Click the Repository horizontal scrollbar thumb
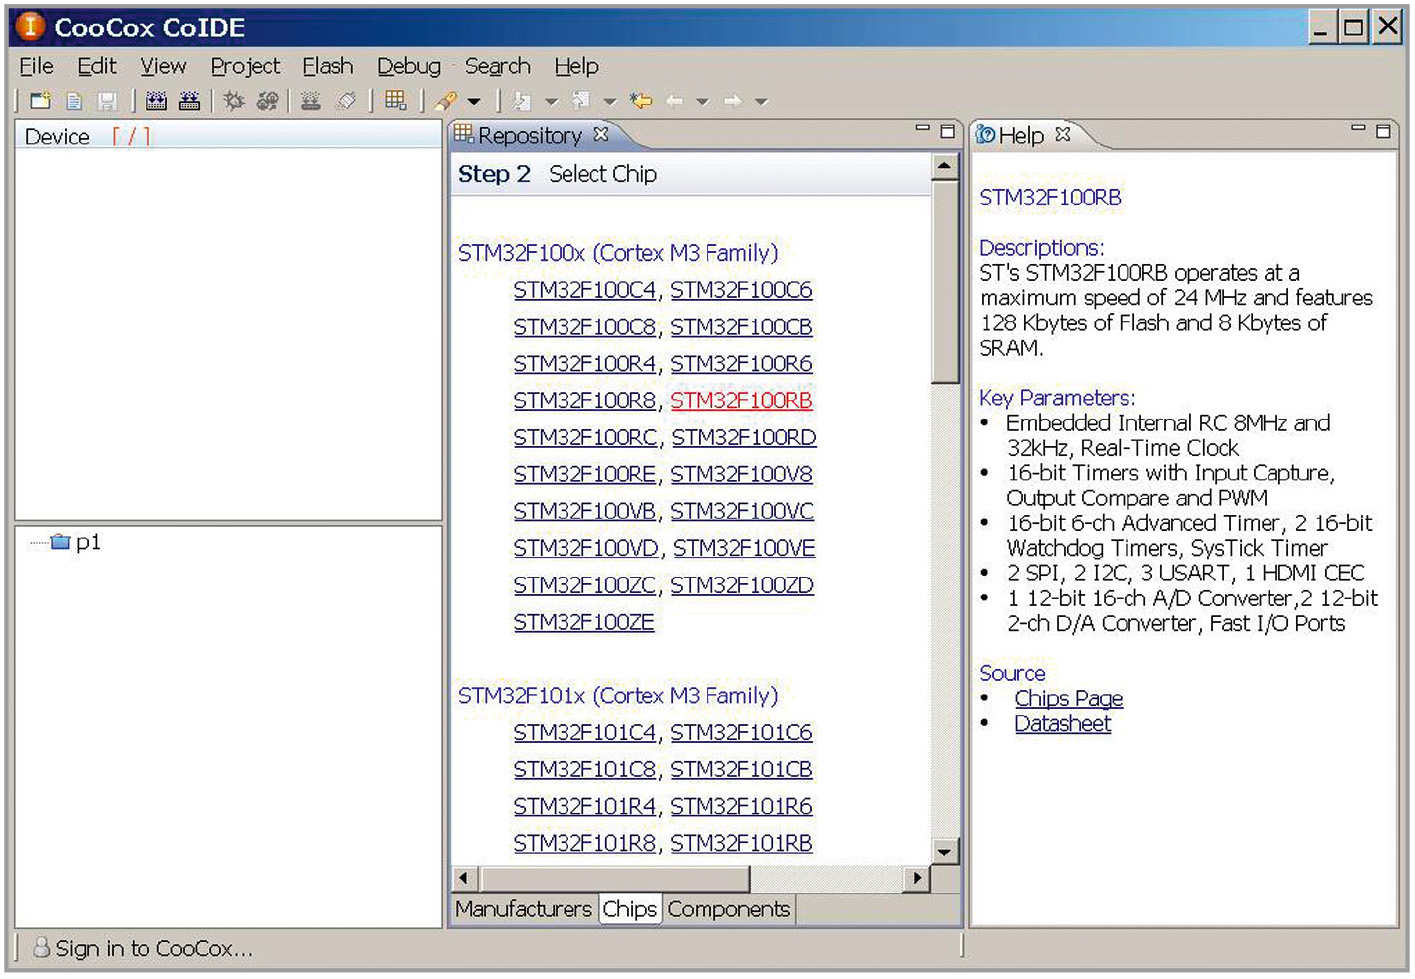 pyautogui.click(x=614, y=879)
